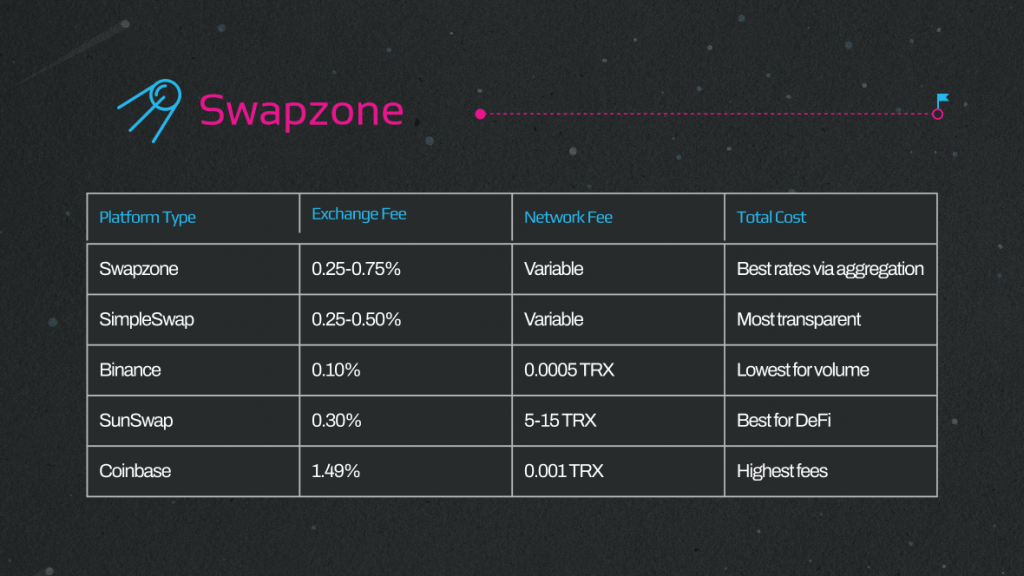Screen dimensions: 1024x576
Task: Click the 0.0005 TRX network fee cell
Action: (618, 370)
